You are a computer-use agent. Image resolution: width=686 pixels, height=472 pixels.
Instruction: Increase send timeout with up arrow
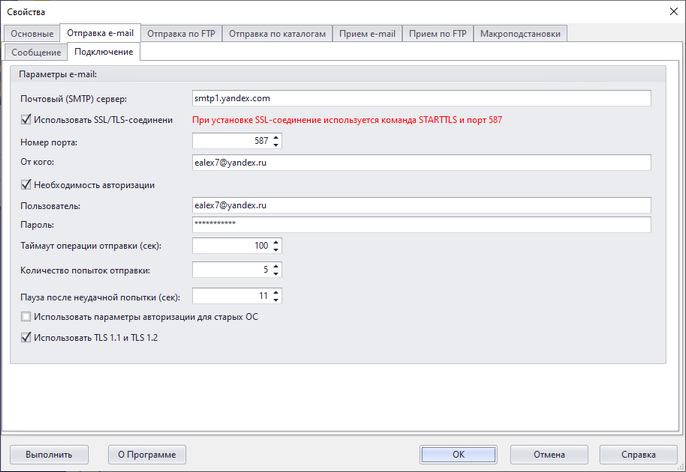(x=276, y=242)
